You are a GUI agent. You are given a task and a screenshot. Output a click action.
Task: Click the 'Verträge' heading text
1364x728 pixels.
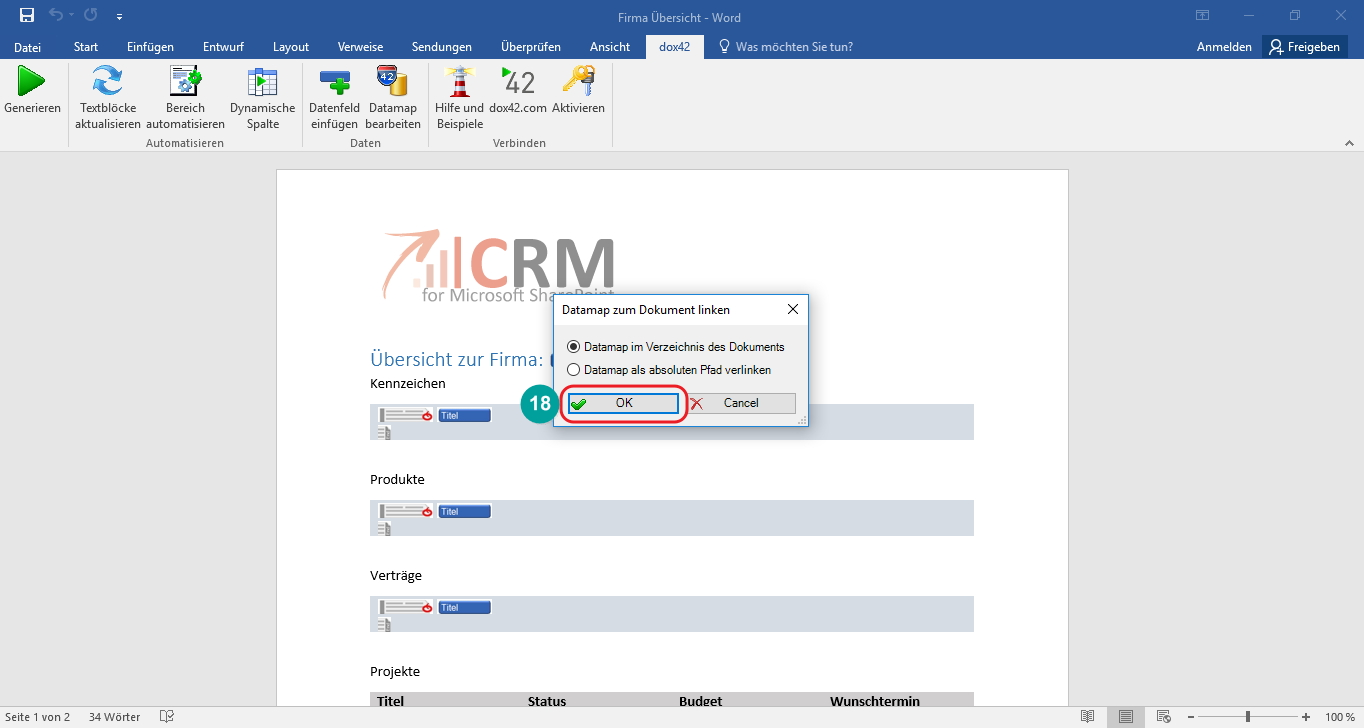coord(396,576)
